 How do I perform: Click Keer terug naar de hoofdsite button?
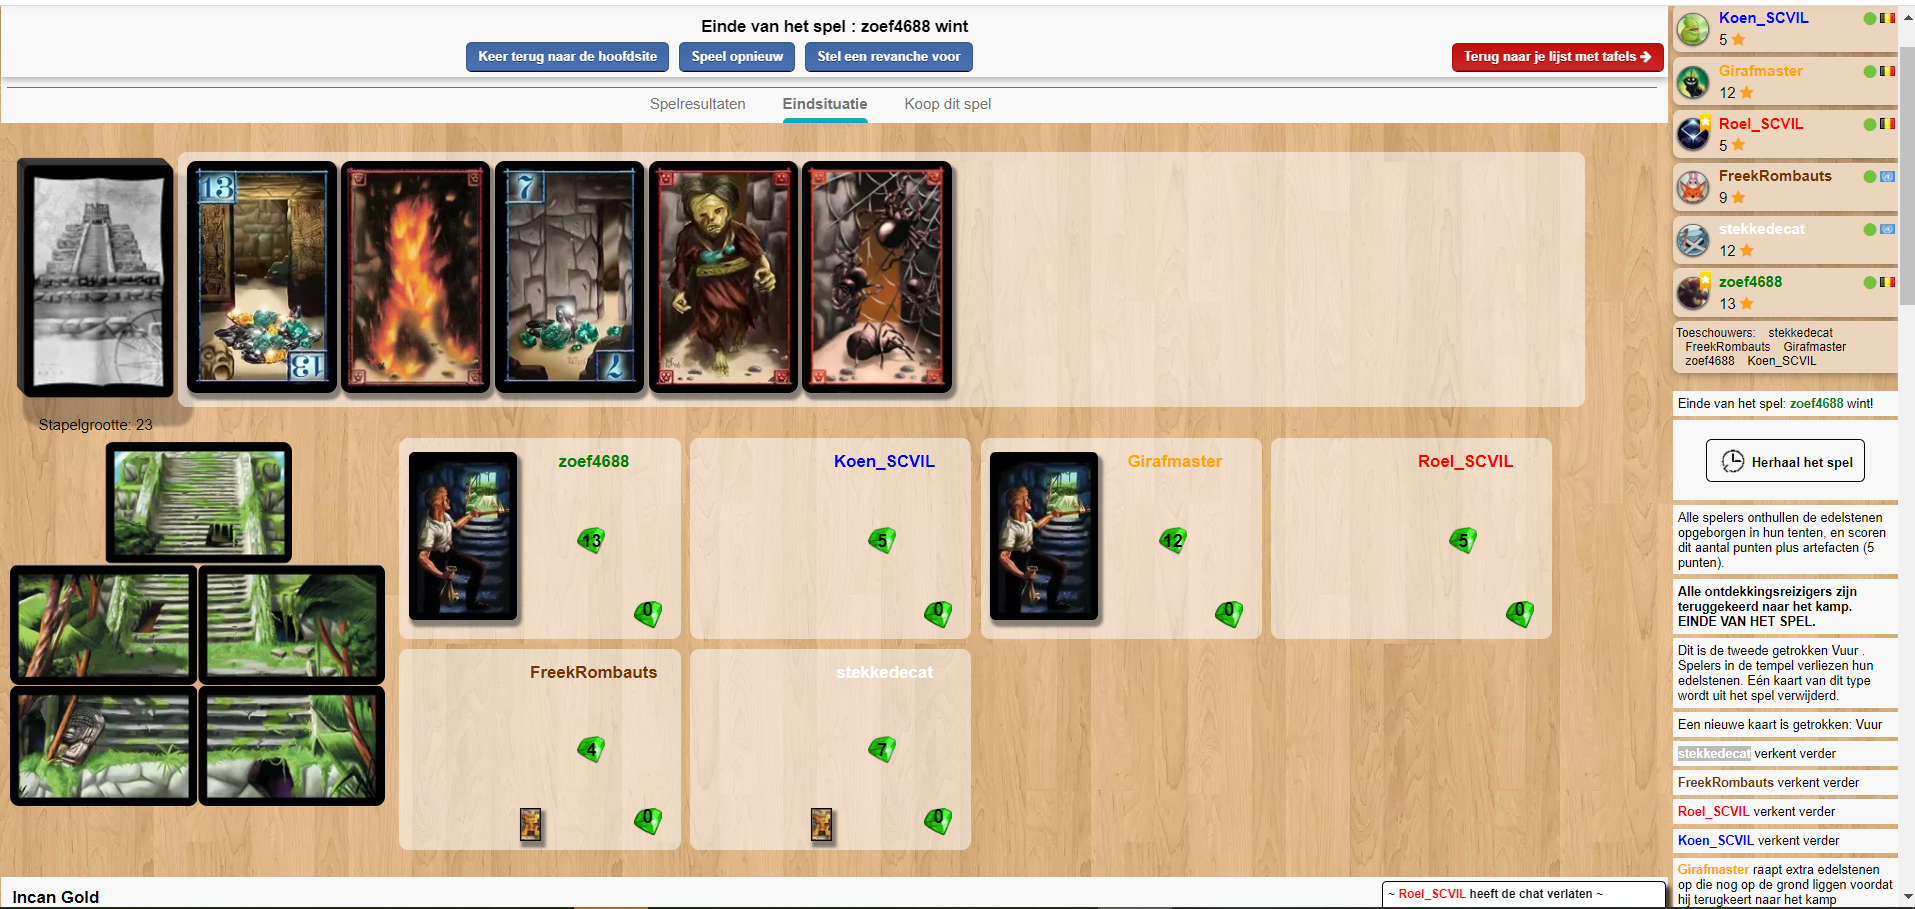[567, 57]
